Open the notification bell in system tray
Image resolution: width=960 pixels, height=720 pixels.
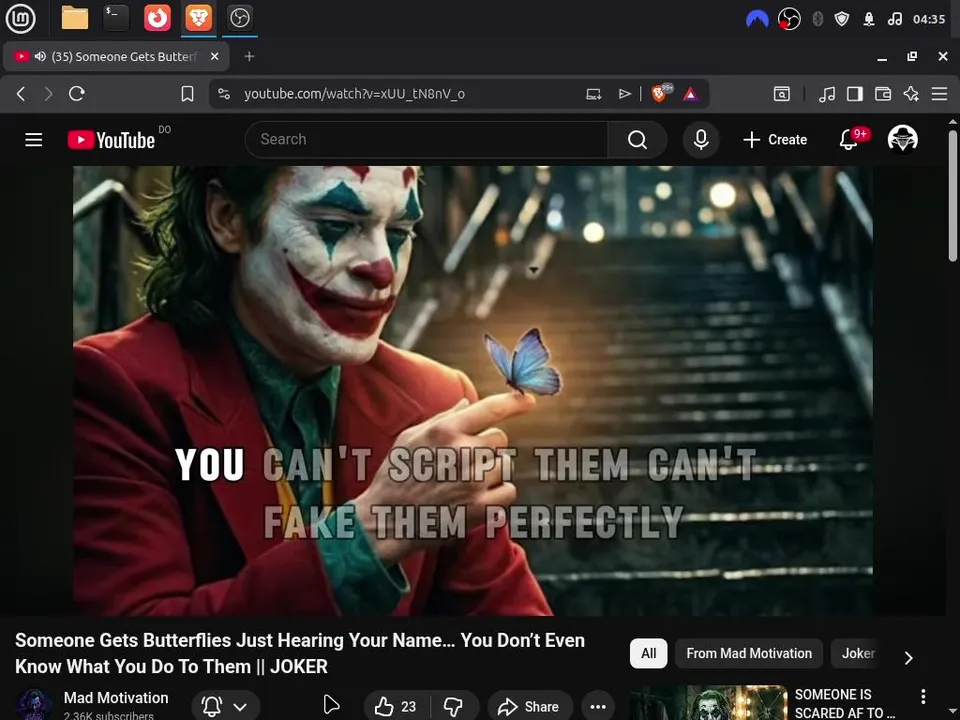coord(869,19)
